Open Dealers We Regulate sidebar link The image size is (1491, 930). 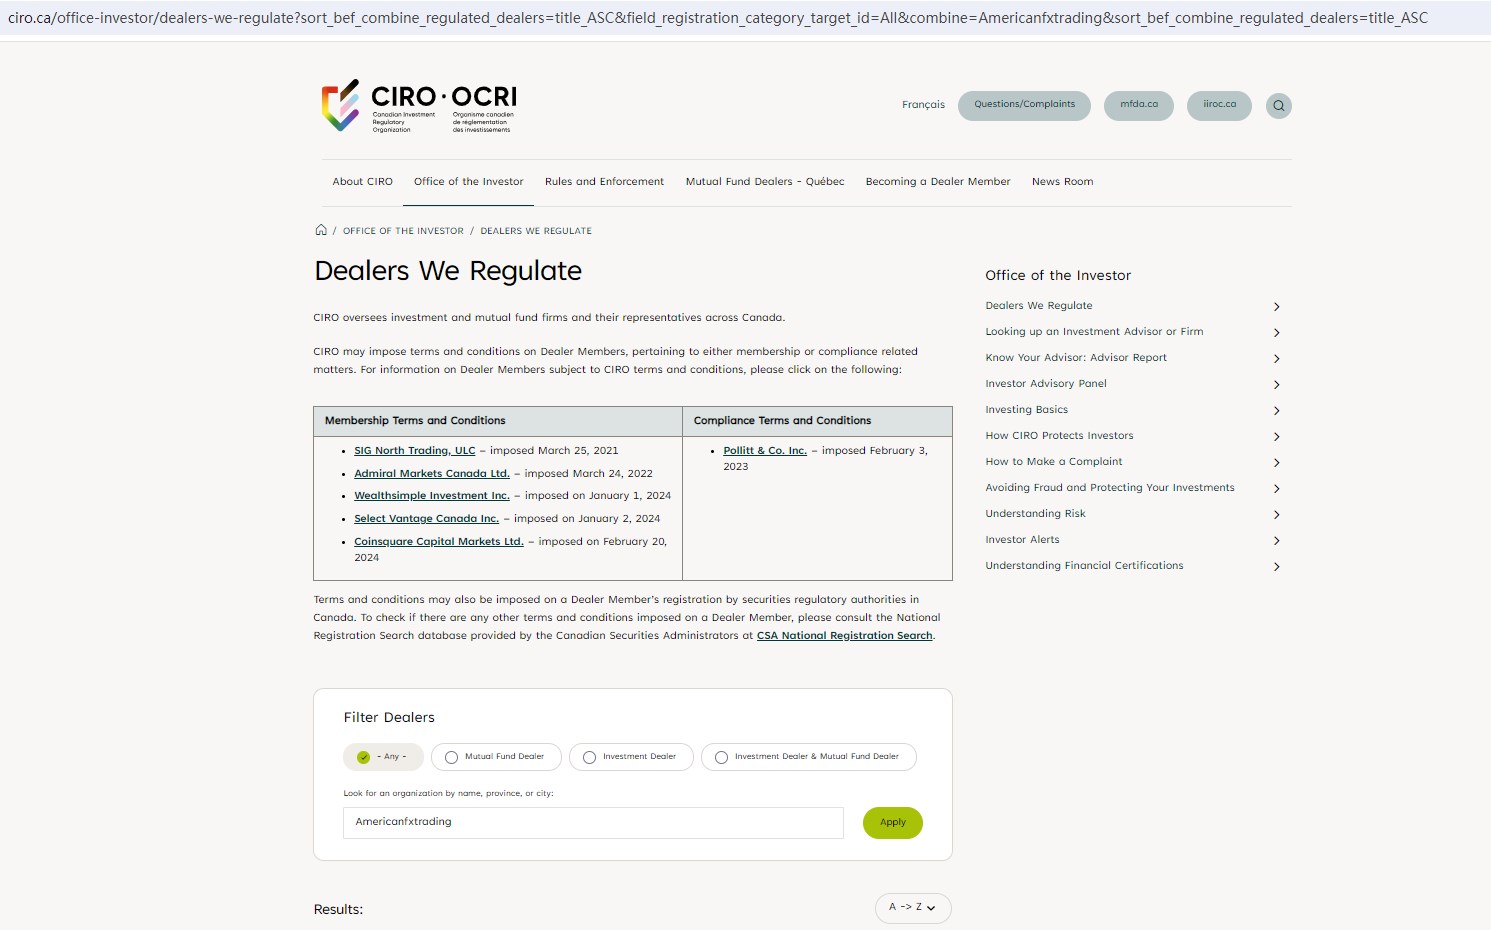[x=1039, y=306]
